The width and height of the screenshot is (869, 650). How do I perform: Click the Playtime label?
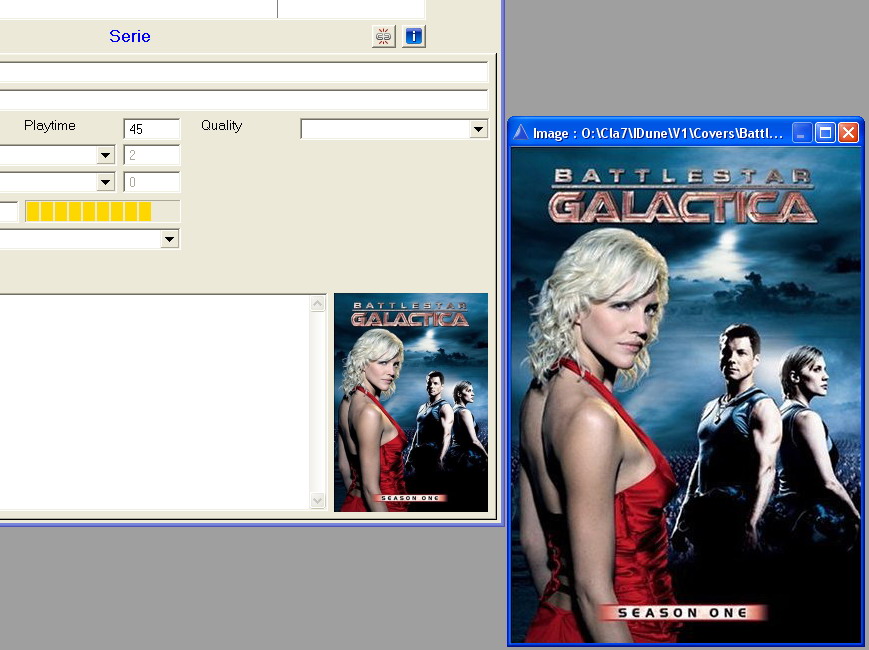click(x=50, y=126)
